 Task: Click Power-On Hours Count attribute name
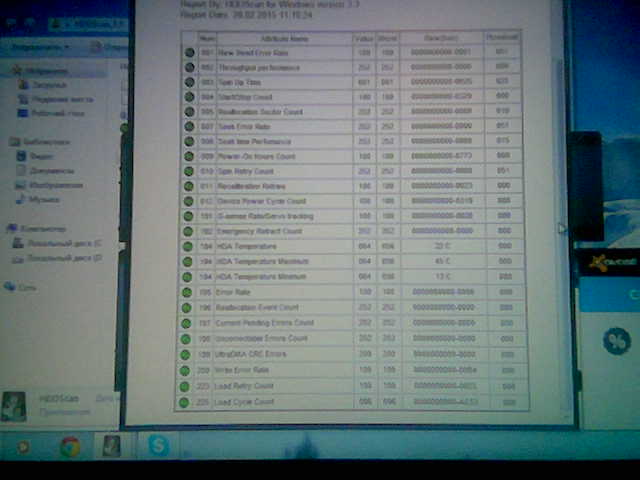pos(256,156)
